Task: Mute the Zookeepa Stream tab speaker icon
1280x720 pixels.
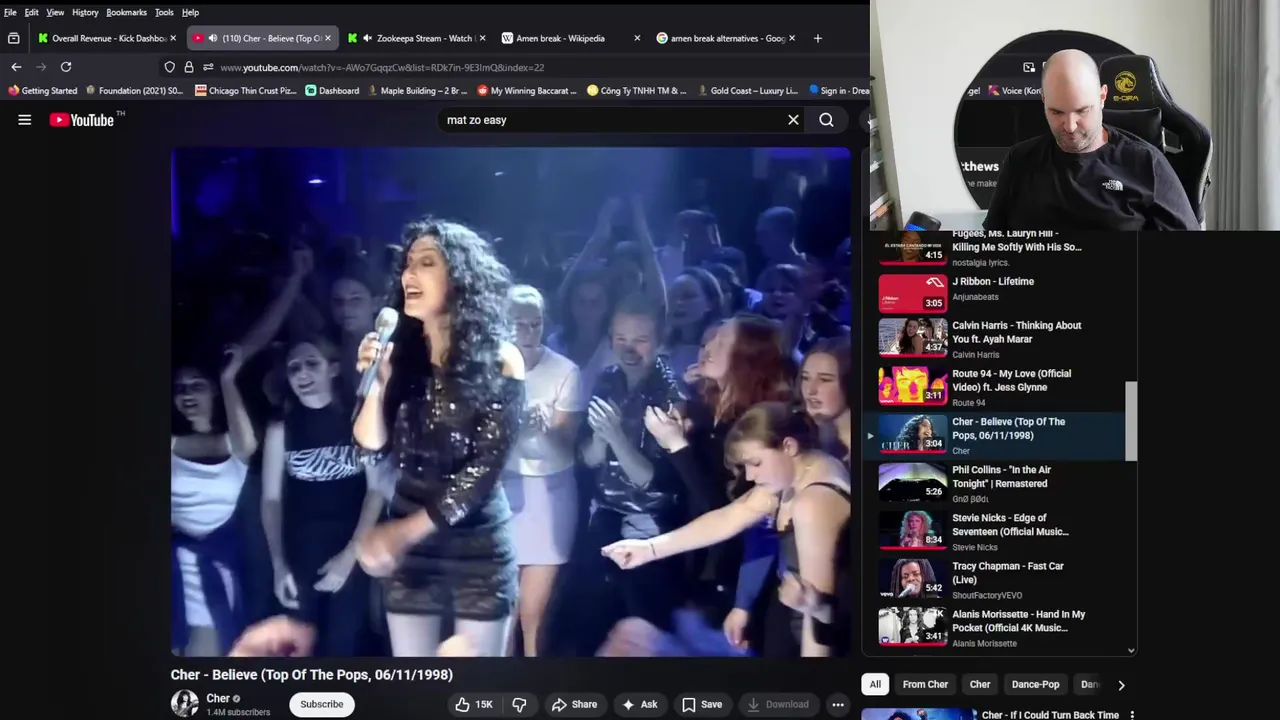Action: point(367,38)
